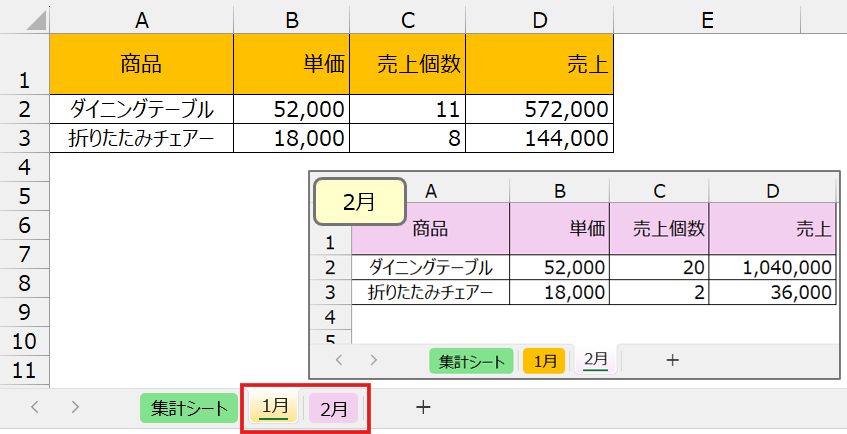Select the 2月 sheet tab
Viewport: 847px width, 434px height.
pyautogui.click(x=334, y=408)
